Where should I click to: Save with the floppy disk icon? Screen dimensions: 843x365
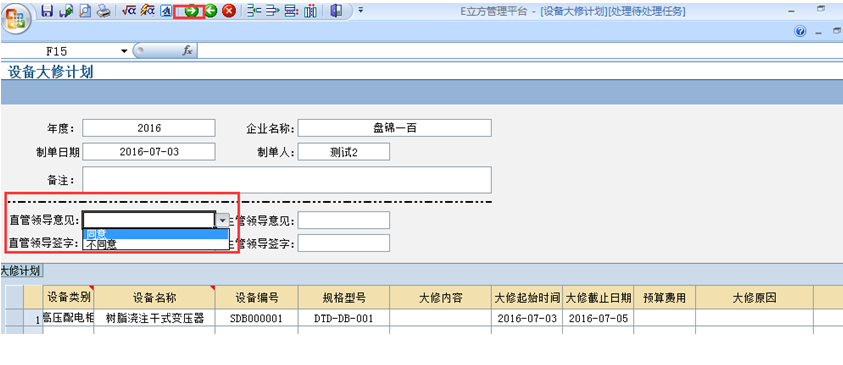click(x=47, y=11)
